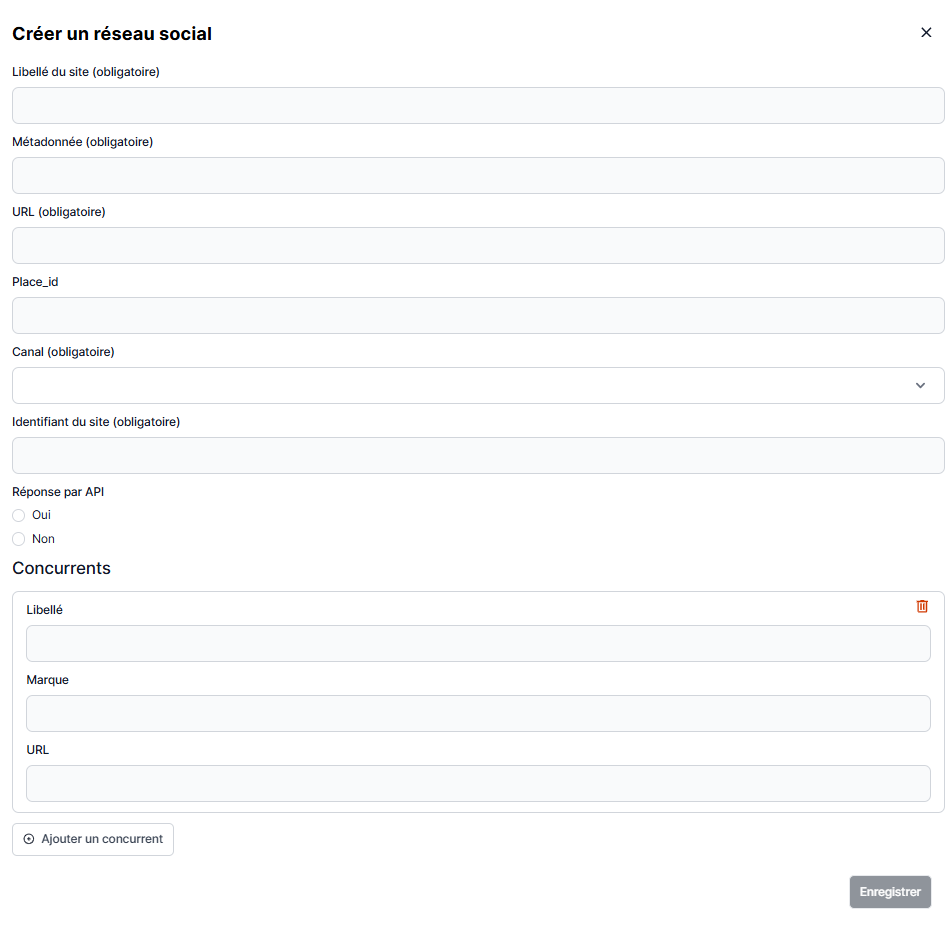The width and height of the screenshot is (952, 933).
Task: Delete the competitor with the trash icon
Action: click(x=922, y=606)
